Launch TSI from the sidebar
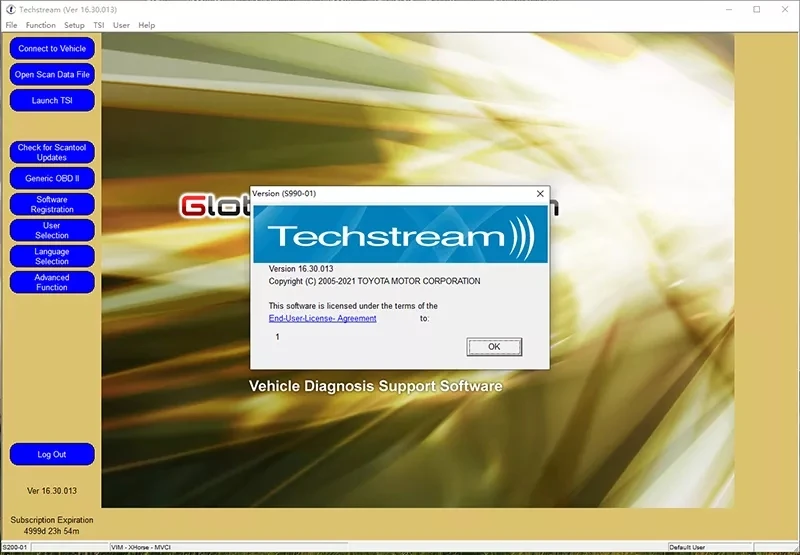800x555 pixels. coord(52,100)
